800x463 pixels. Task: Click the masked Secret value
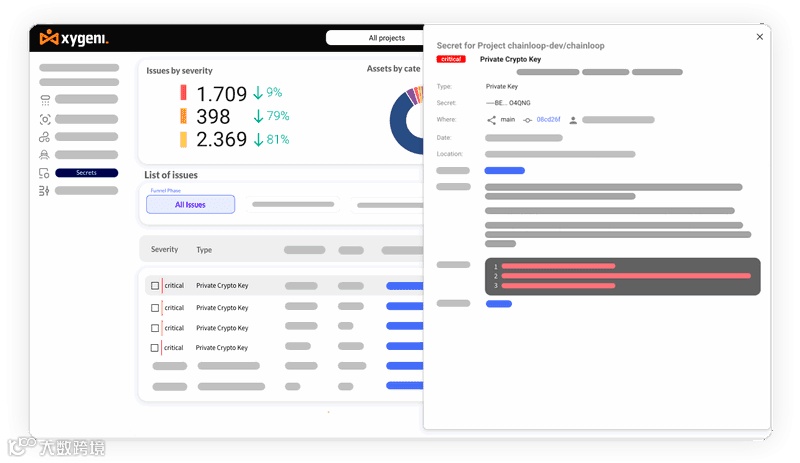(x=508, y=103)
